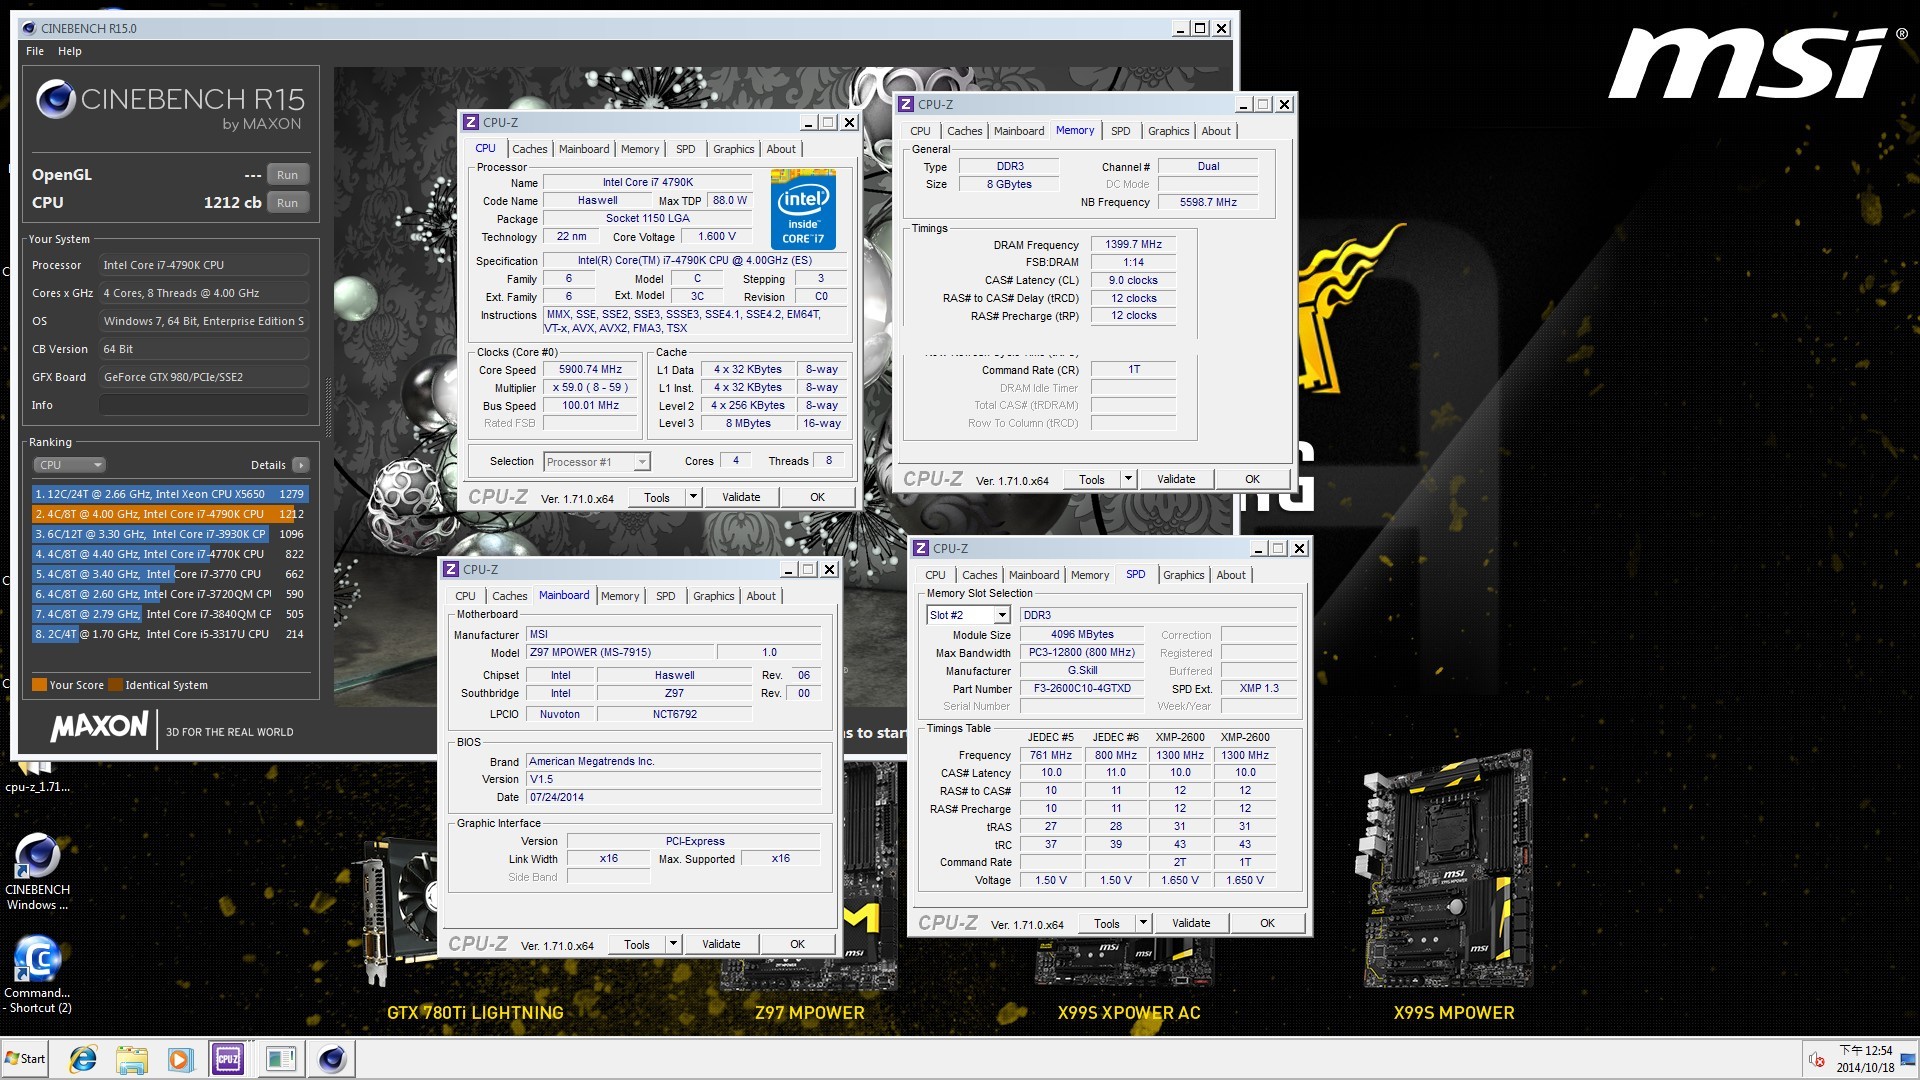This screenshot has width=1920, height=1080.
Task: Select ranking row i7-3930K score 1096
Action: tap(169, 534)
